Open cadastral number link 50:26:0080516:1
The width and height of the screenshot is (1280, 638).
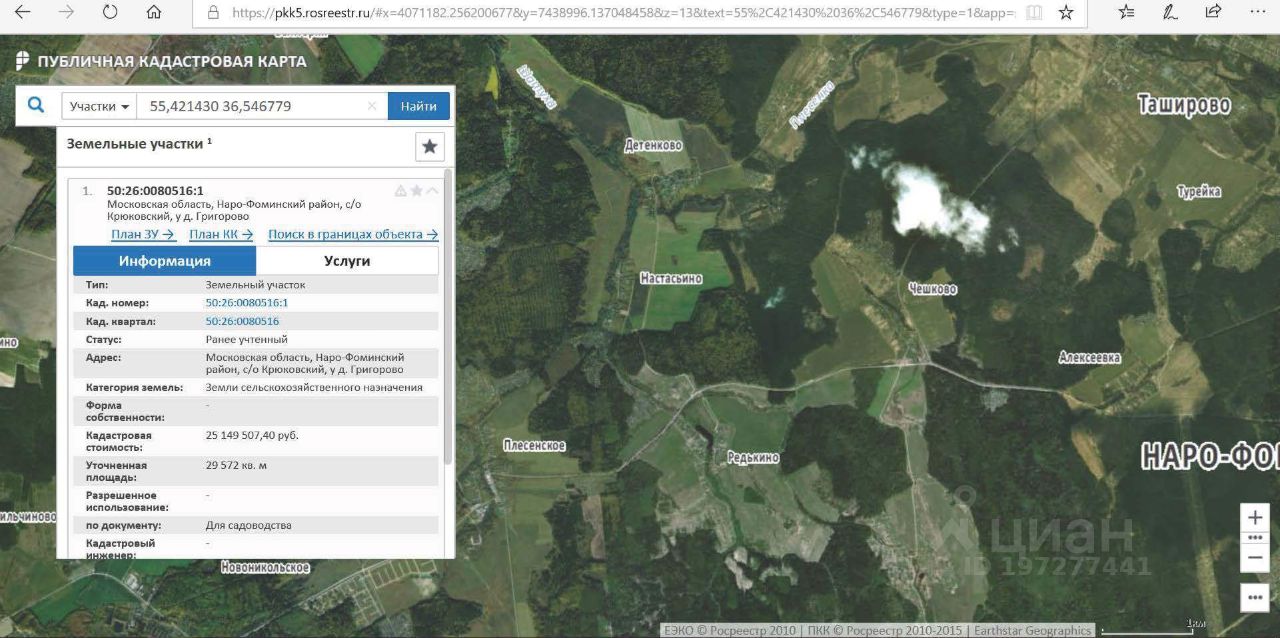click(x=247, y=303)
